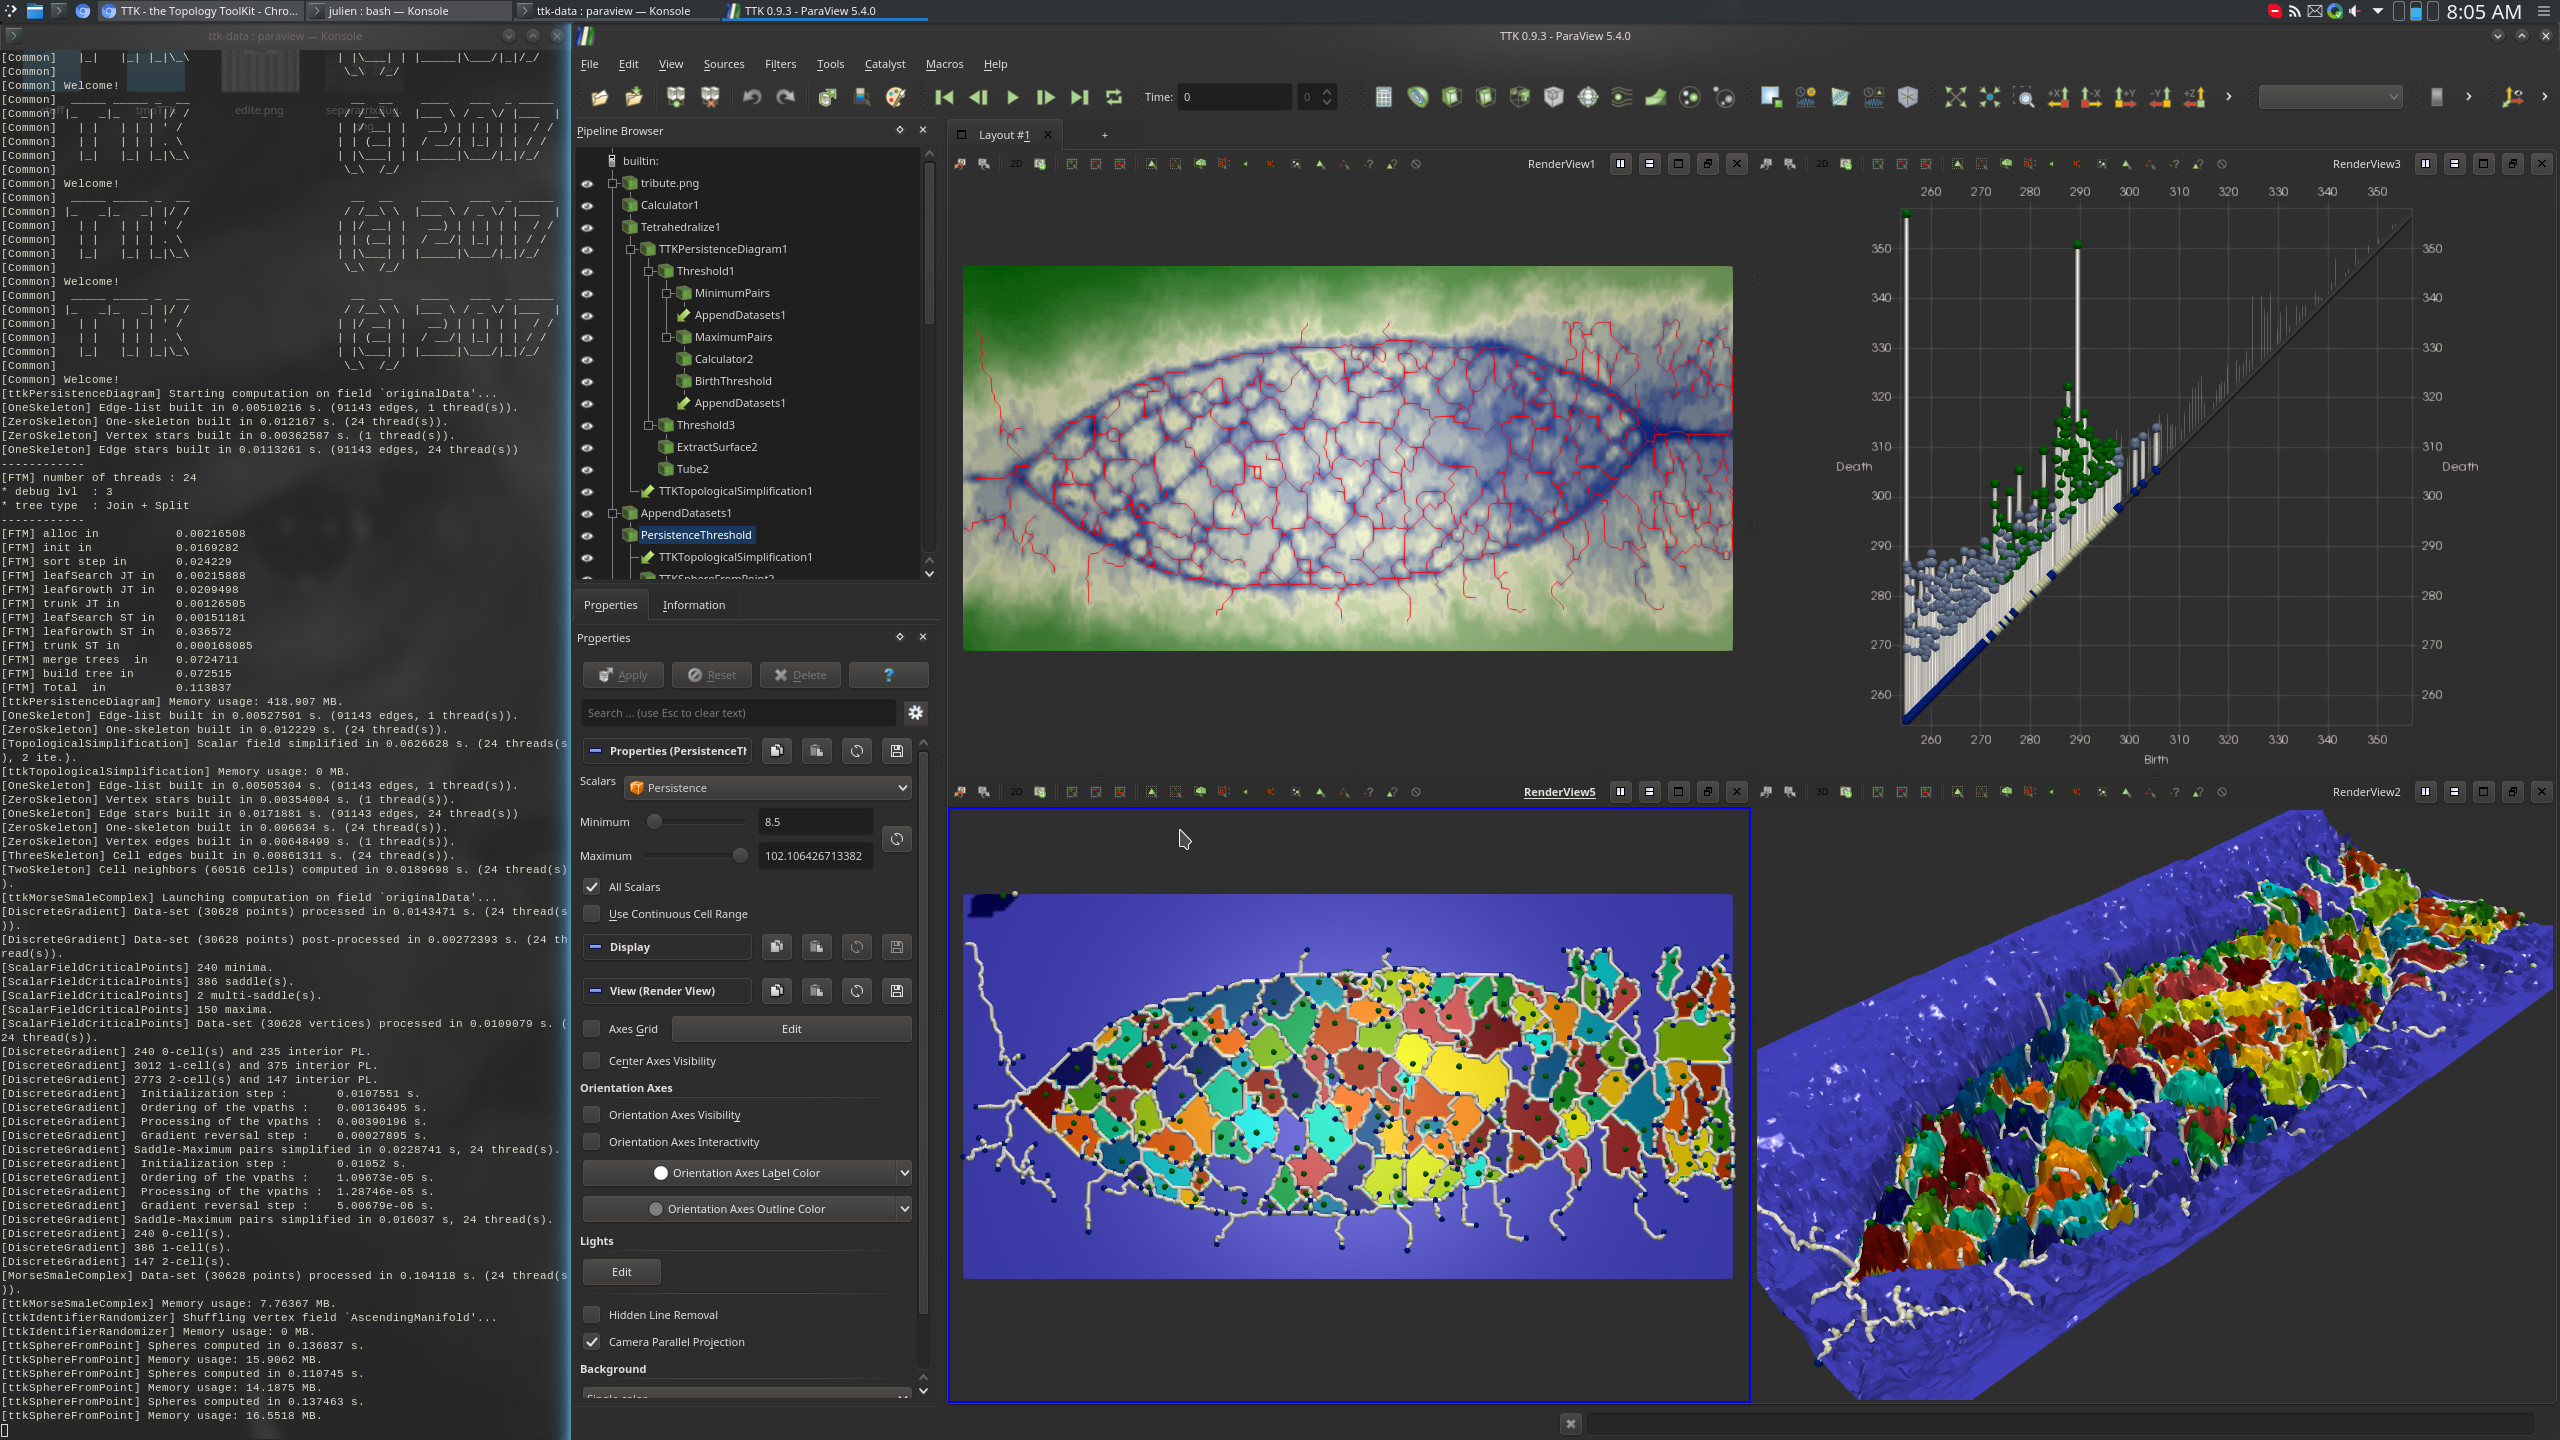
Task: Open the Scalars Persistence dropdown
Action: (x=768, y=788)
